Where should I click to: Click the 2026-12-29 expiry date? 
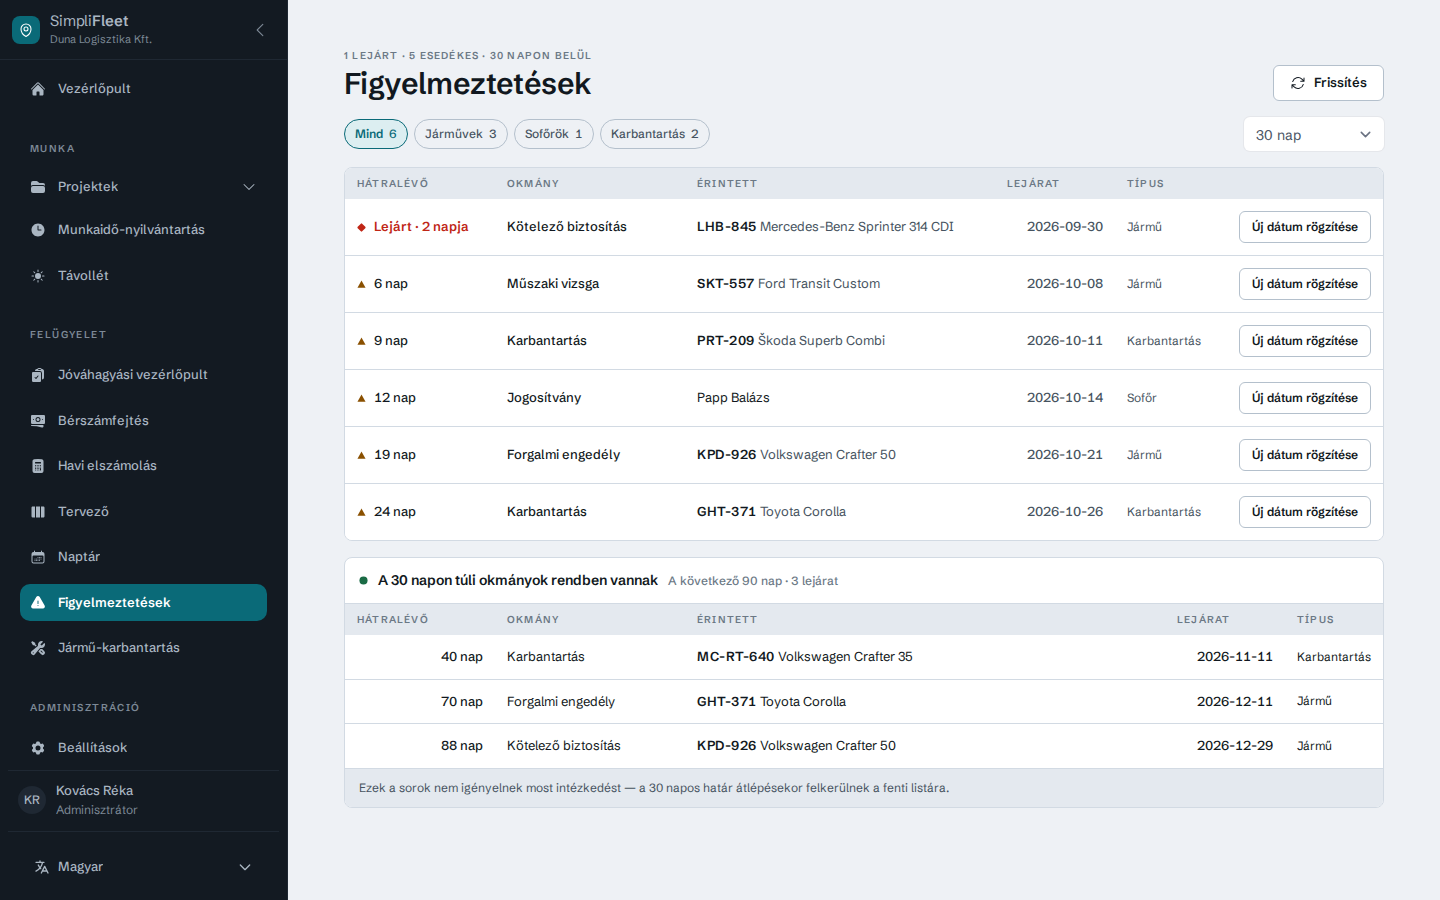[1235, 746]
